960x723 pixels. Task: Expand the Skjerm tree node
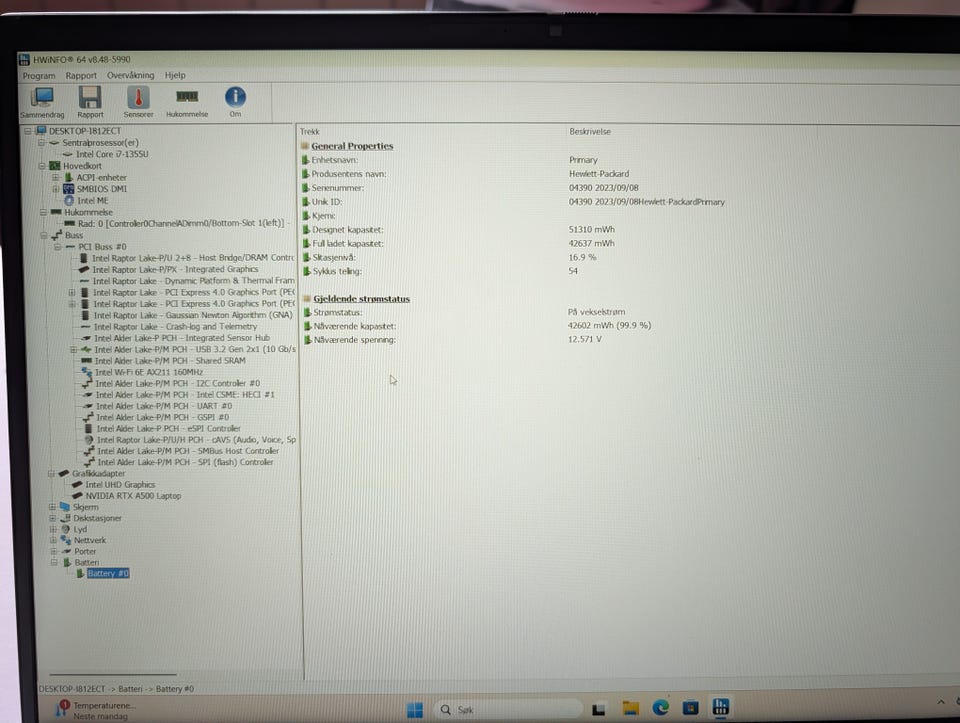[x=53, y=507]
